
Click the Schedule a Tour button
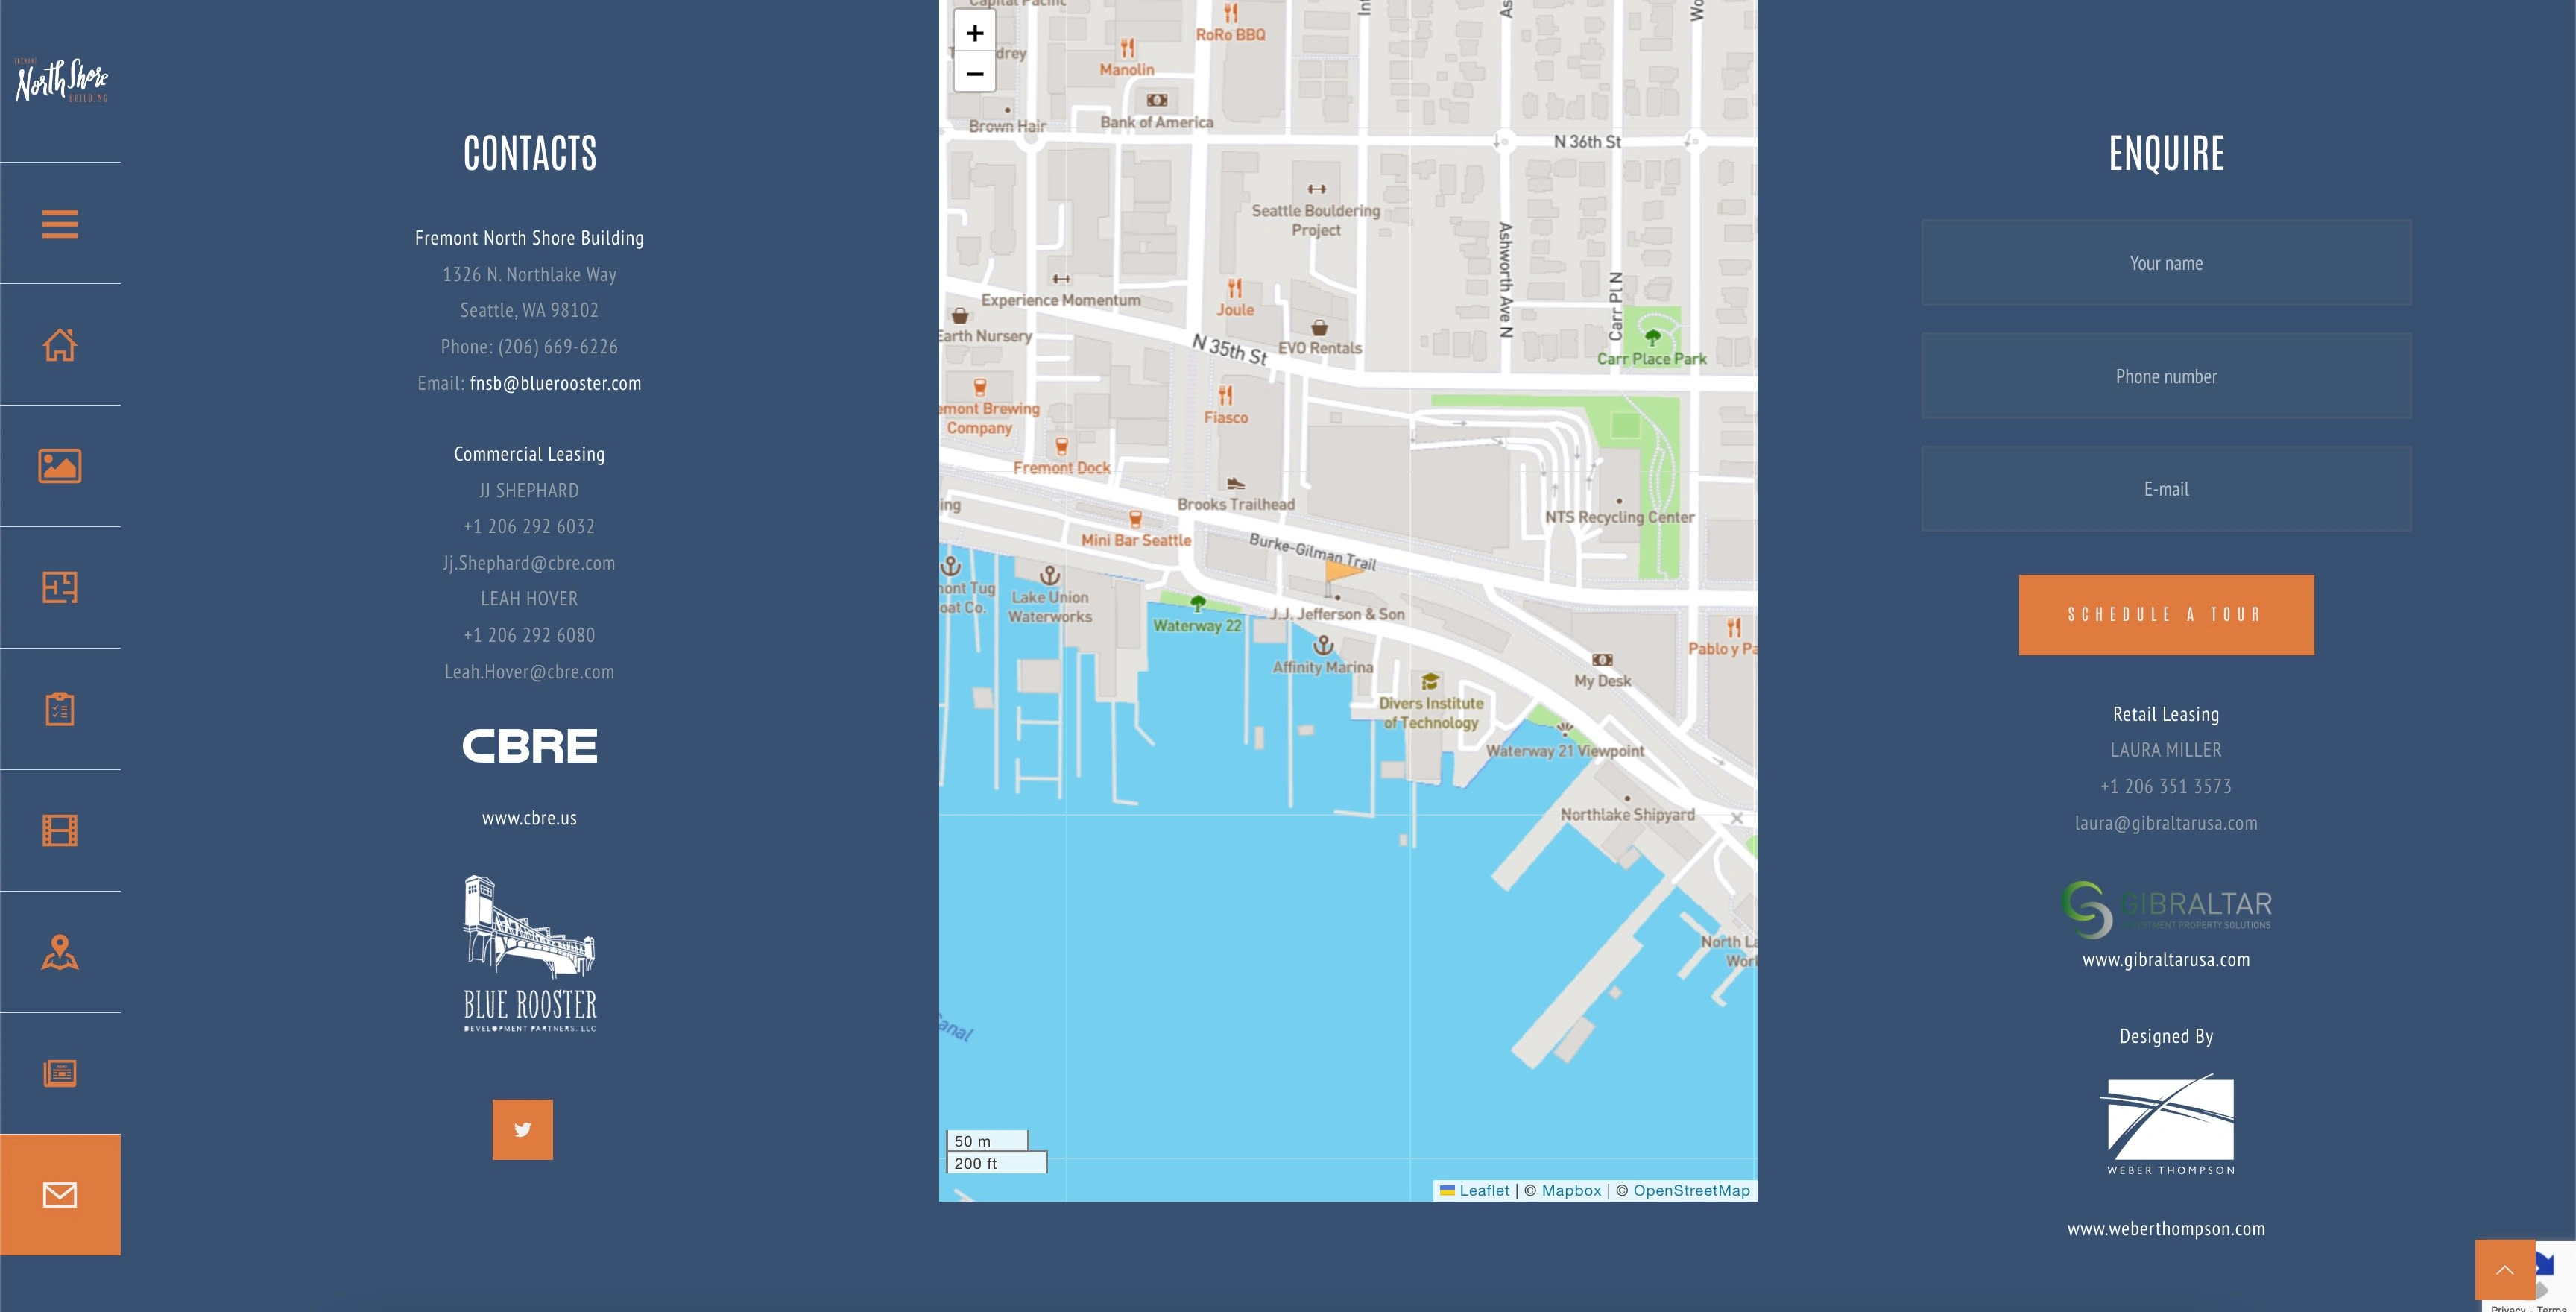[2166, 614]
